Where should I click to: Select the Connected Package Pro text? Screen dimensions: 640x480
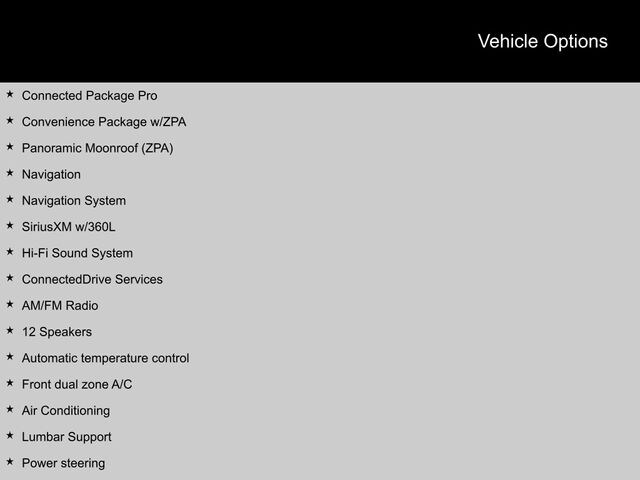(89, 96)
